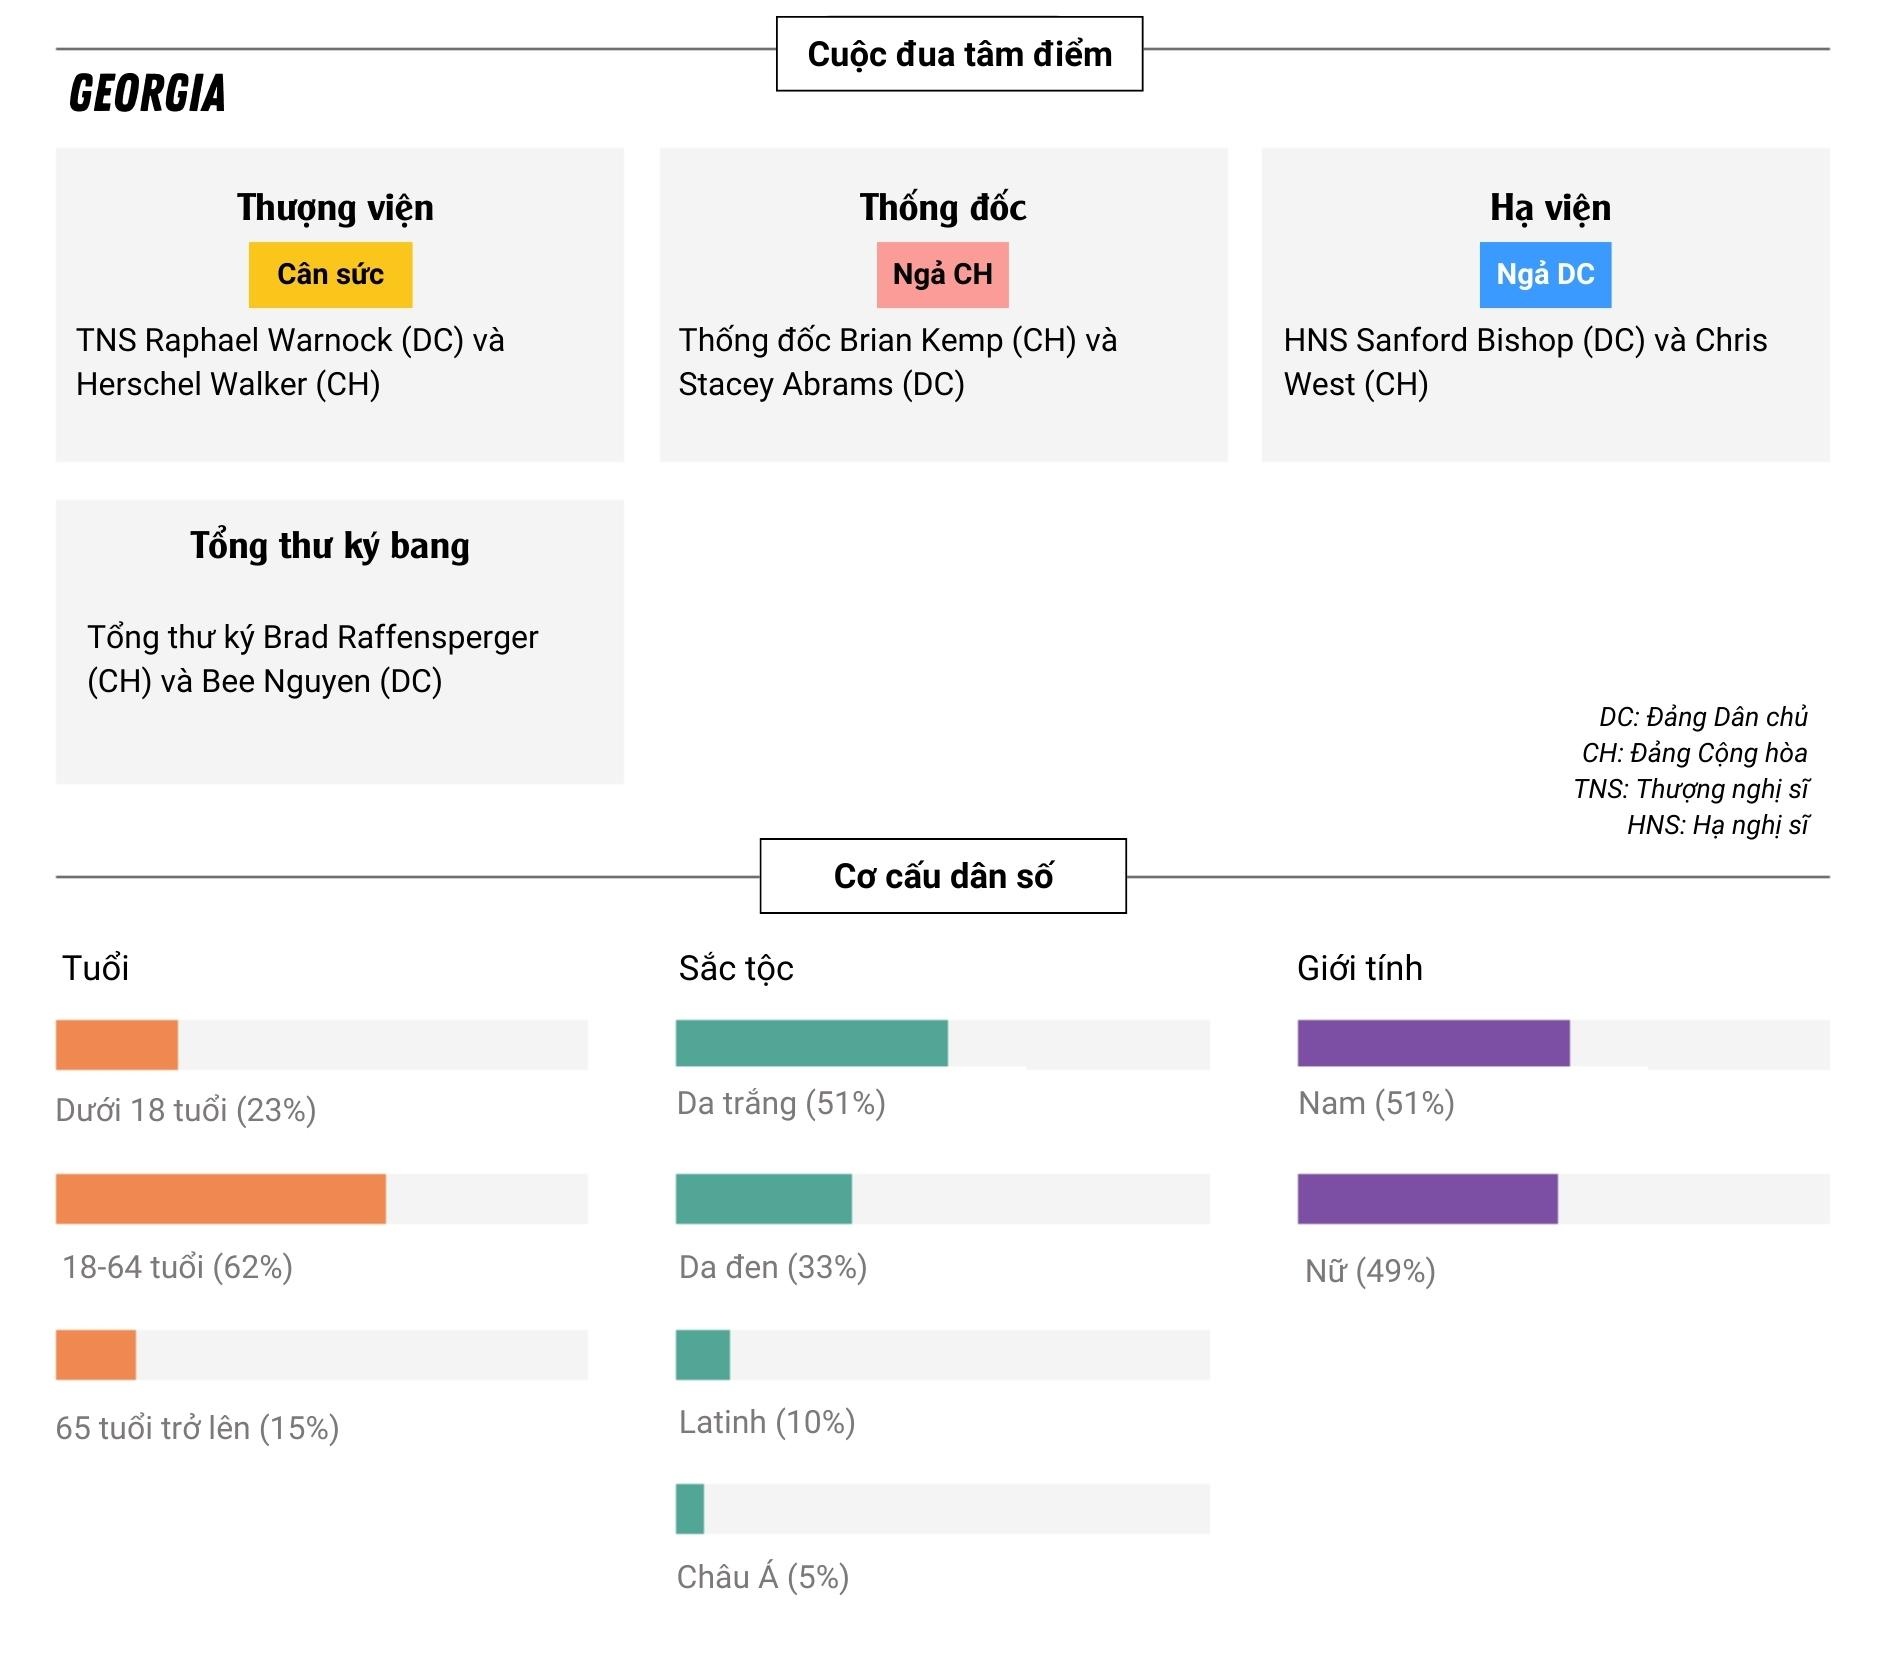Click the purple Nữ bar
Screen dimensions: 1886x1676
pos(1427,1199)
